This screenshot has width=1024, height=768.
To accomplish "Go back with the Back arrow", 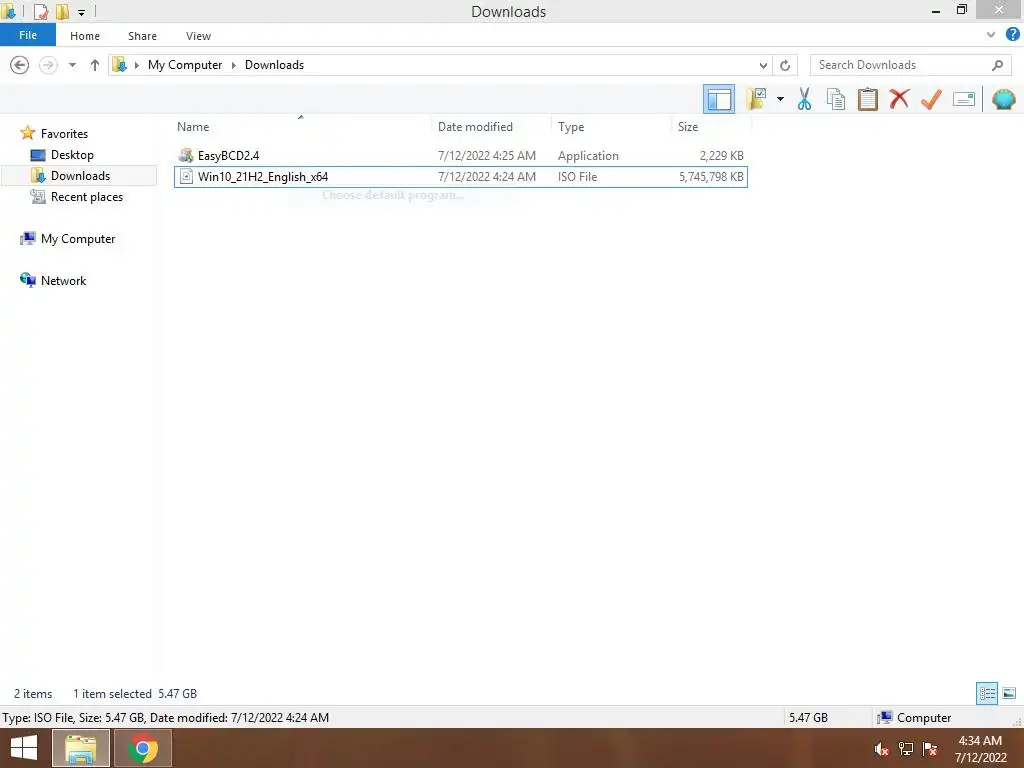I will coord(20,65).
